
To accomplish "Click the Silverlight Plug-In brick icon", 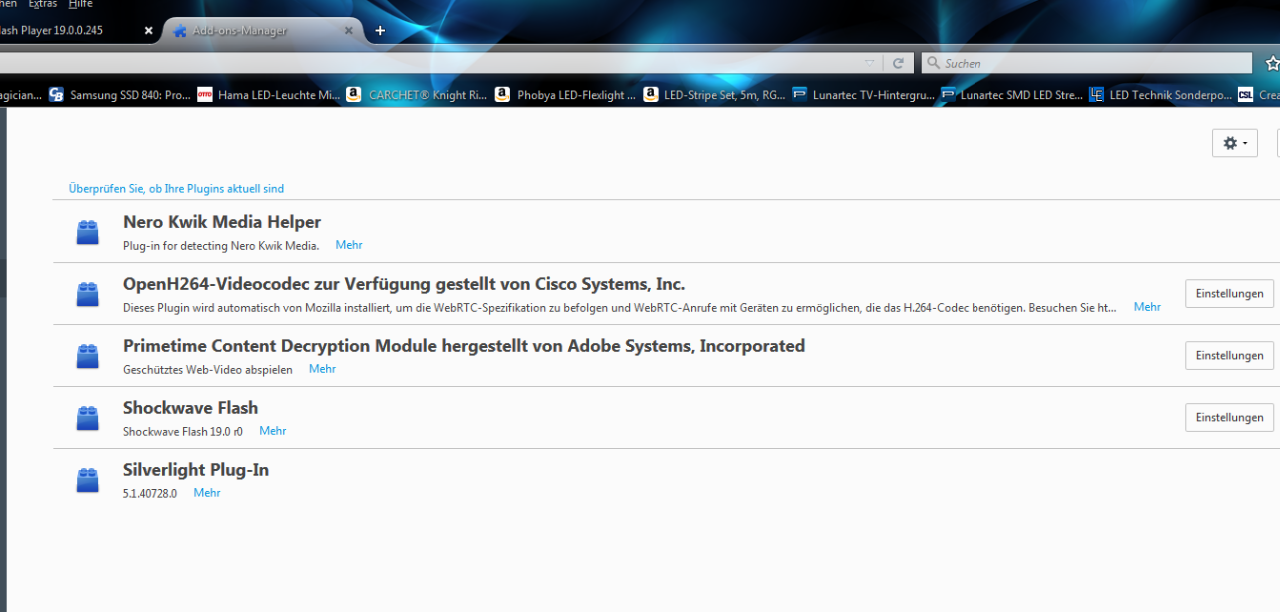I will (88, 480).
